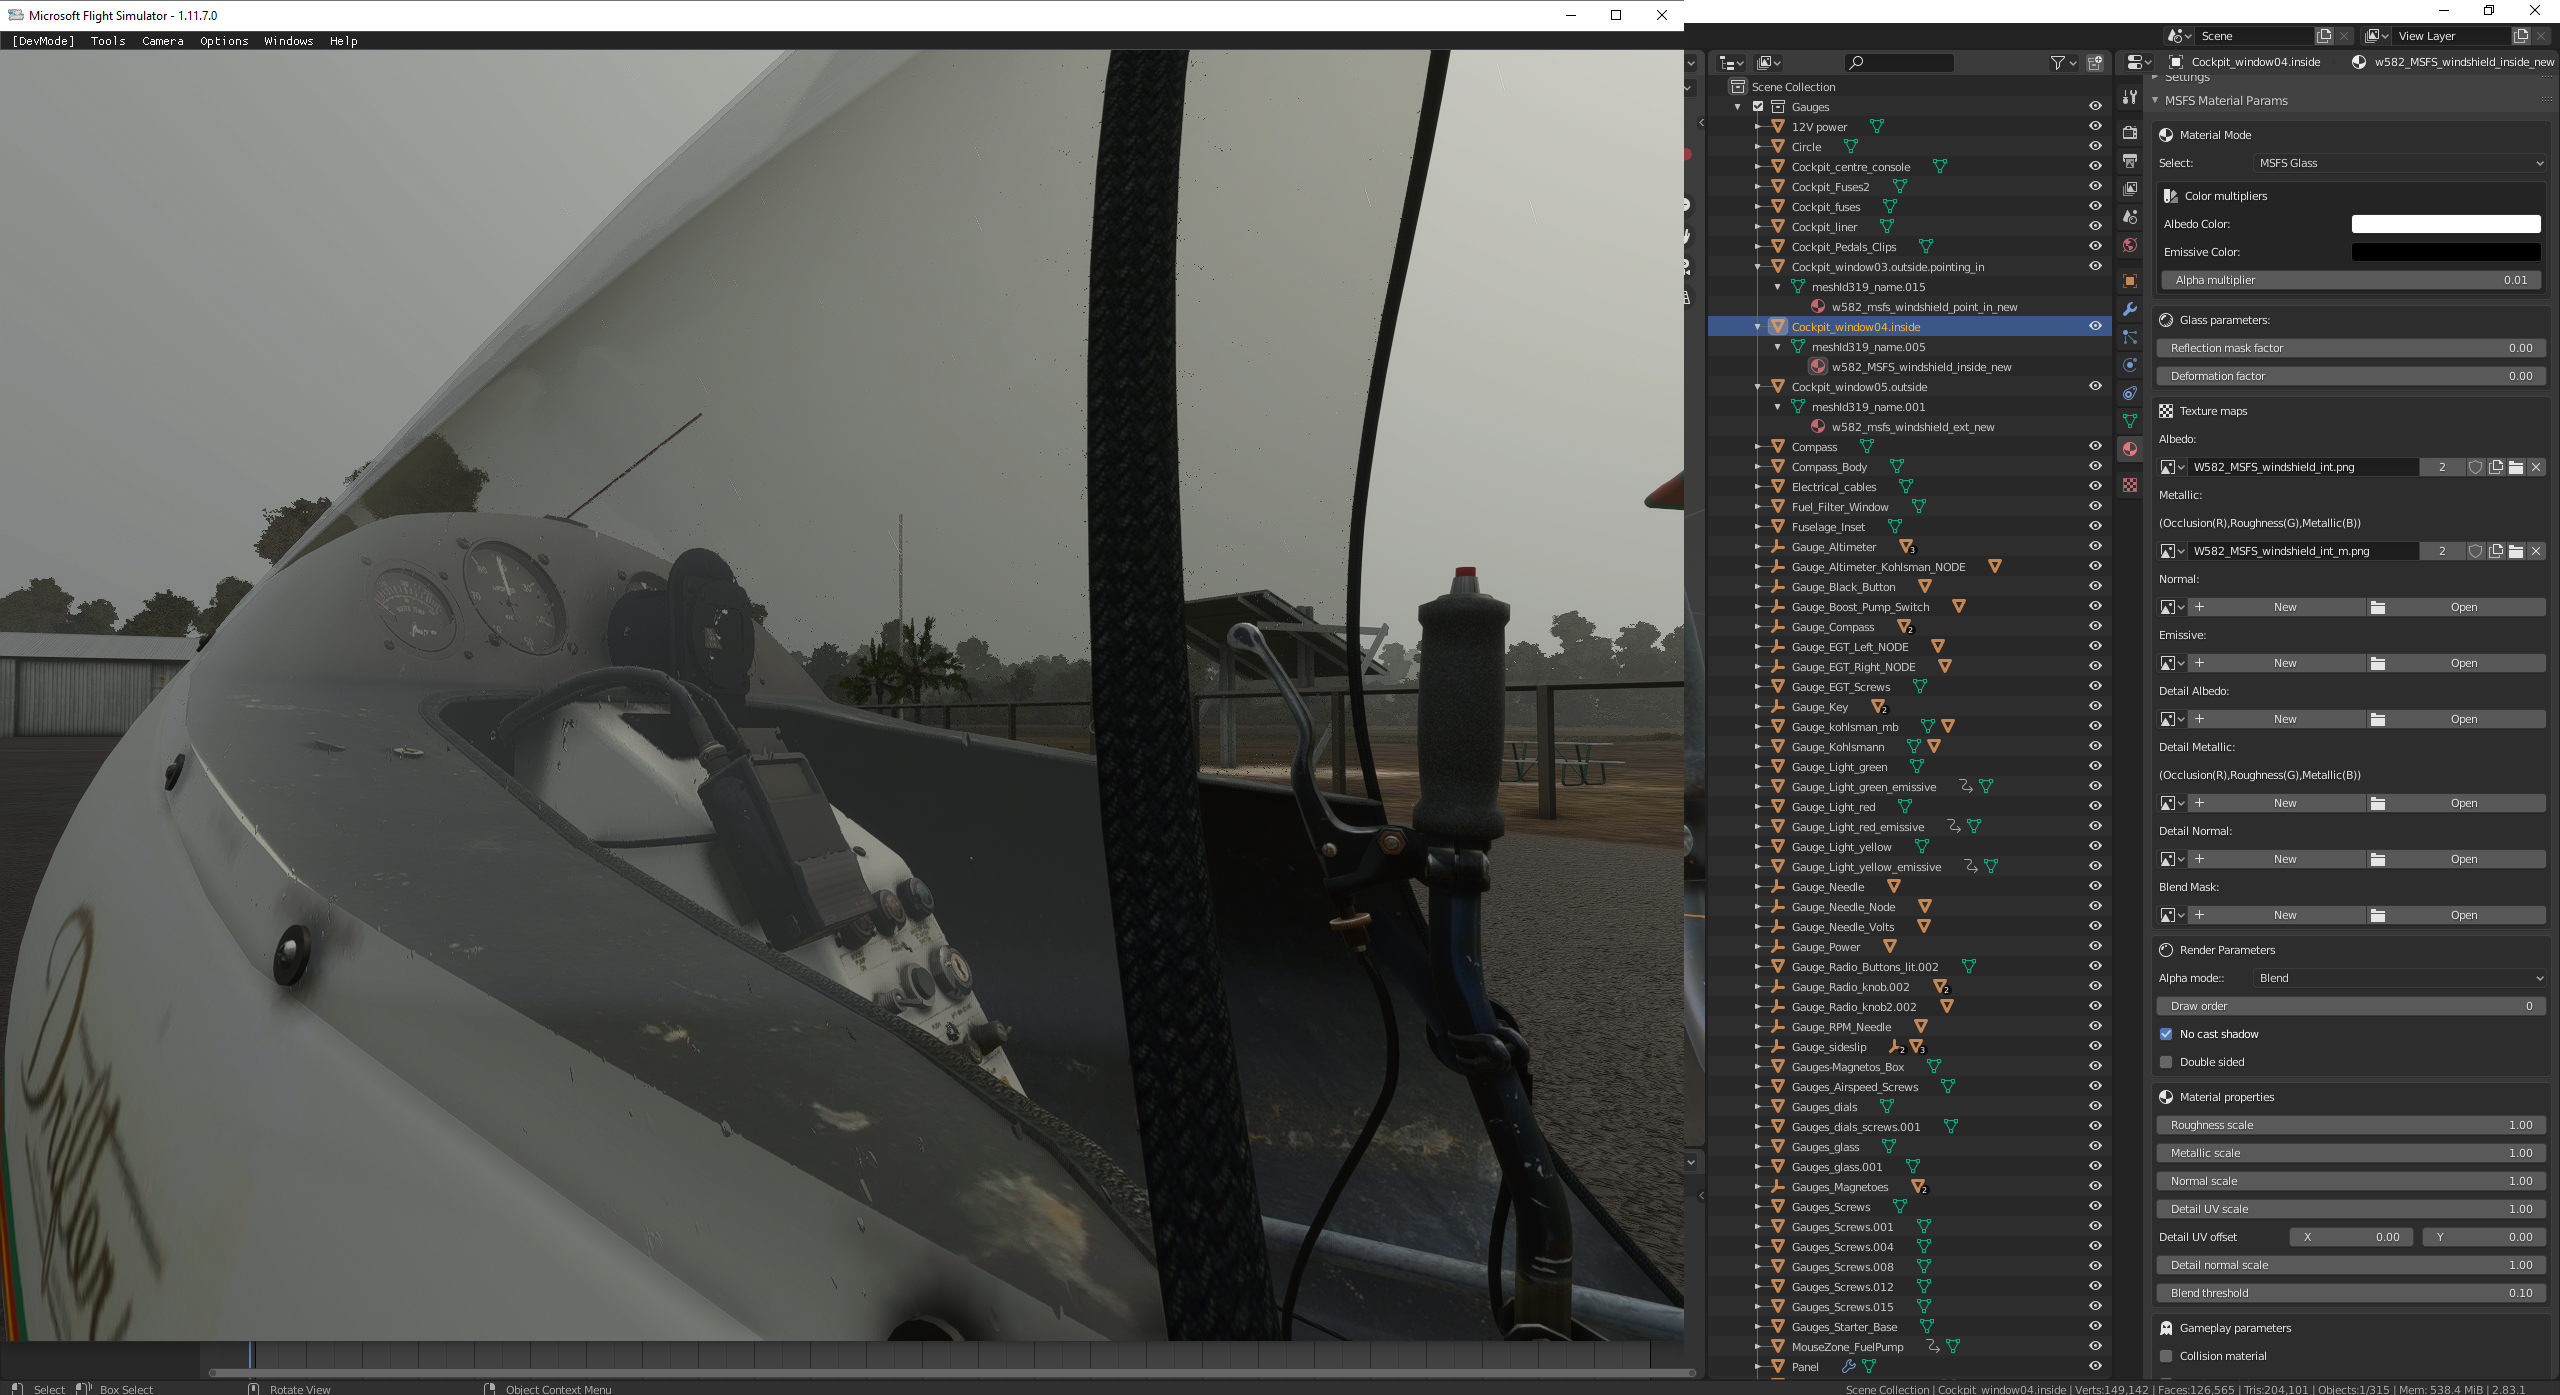Open the Camera menu
Image resolution: width=2560 pixels, height=1395 pixels.
pos(162,41)
